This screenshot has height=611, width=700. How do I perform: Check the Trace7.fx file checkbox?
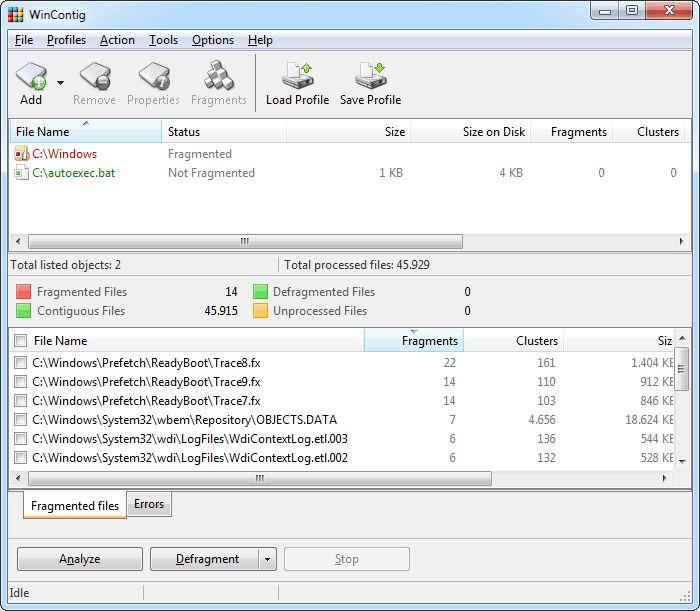tap(21, 401)
